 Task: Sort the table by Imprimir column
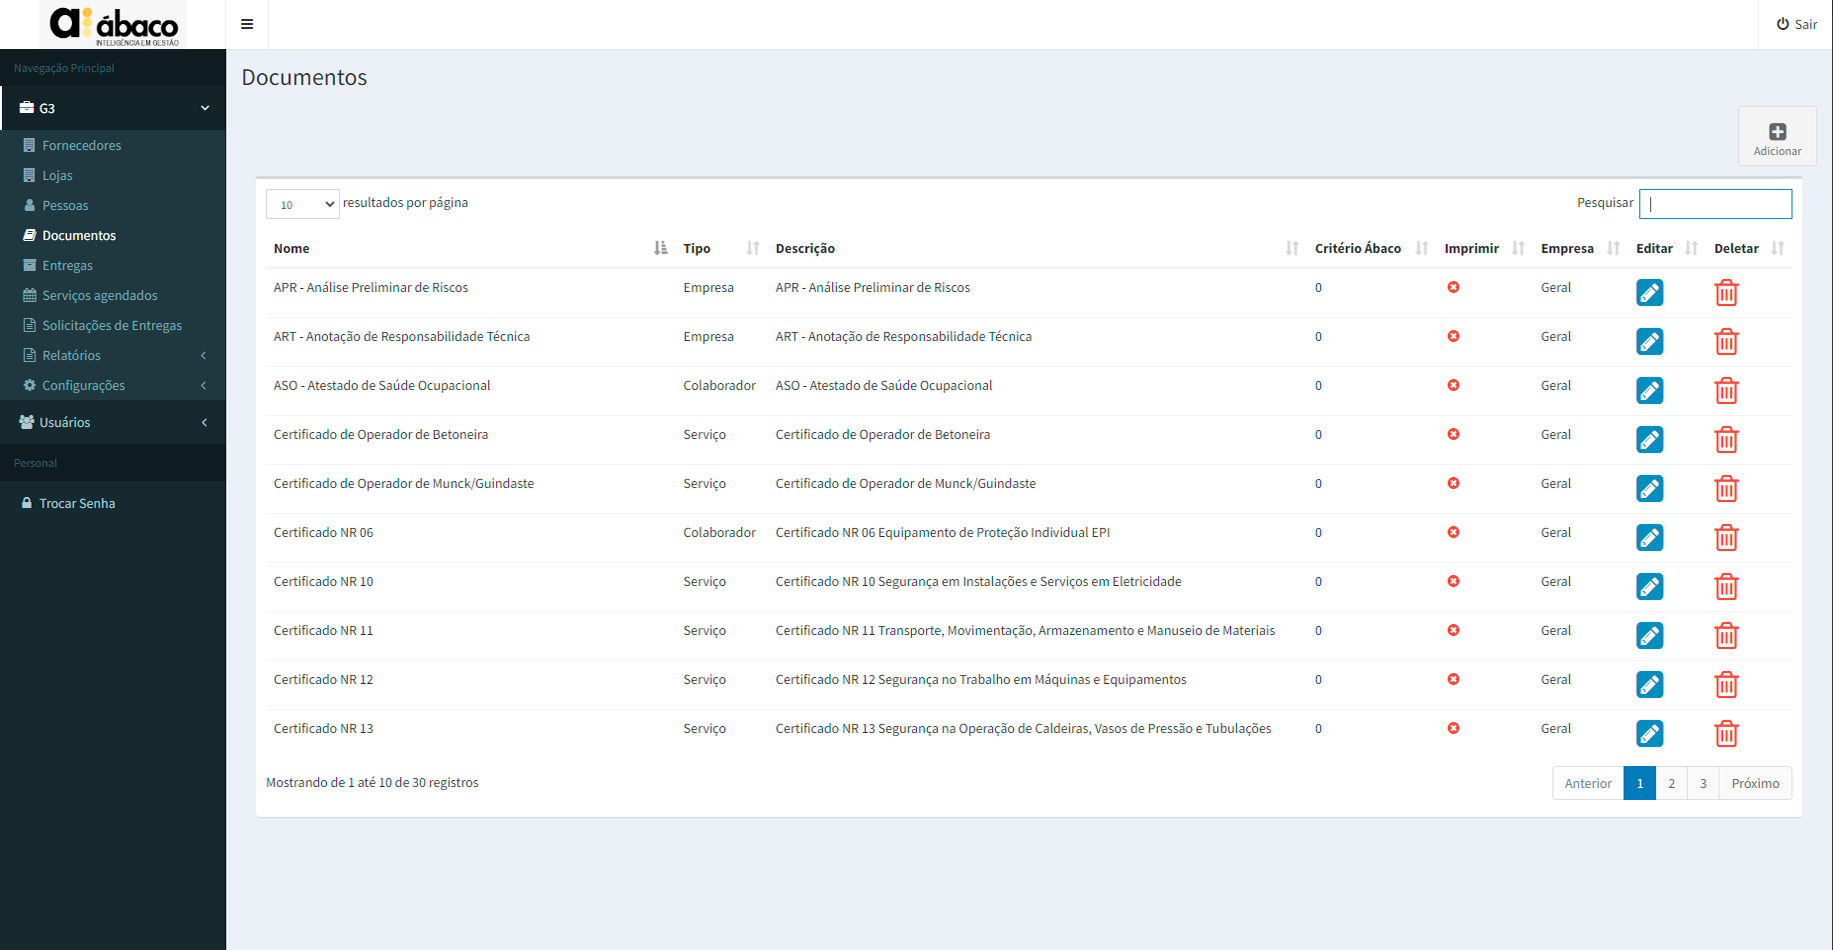click(1484, 248)
